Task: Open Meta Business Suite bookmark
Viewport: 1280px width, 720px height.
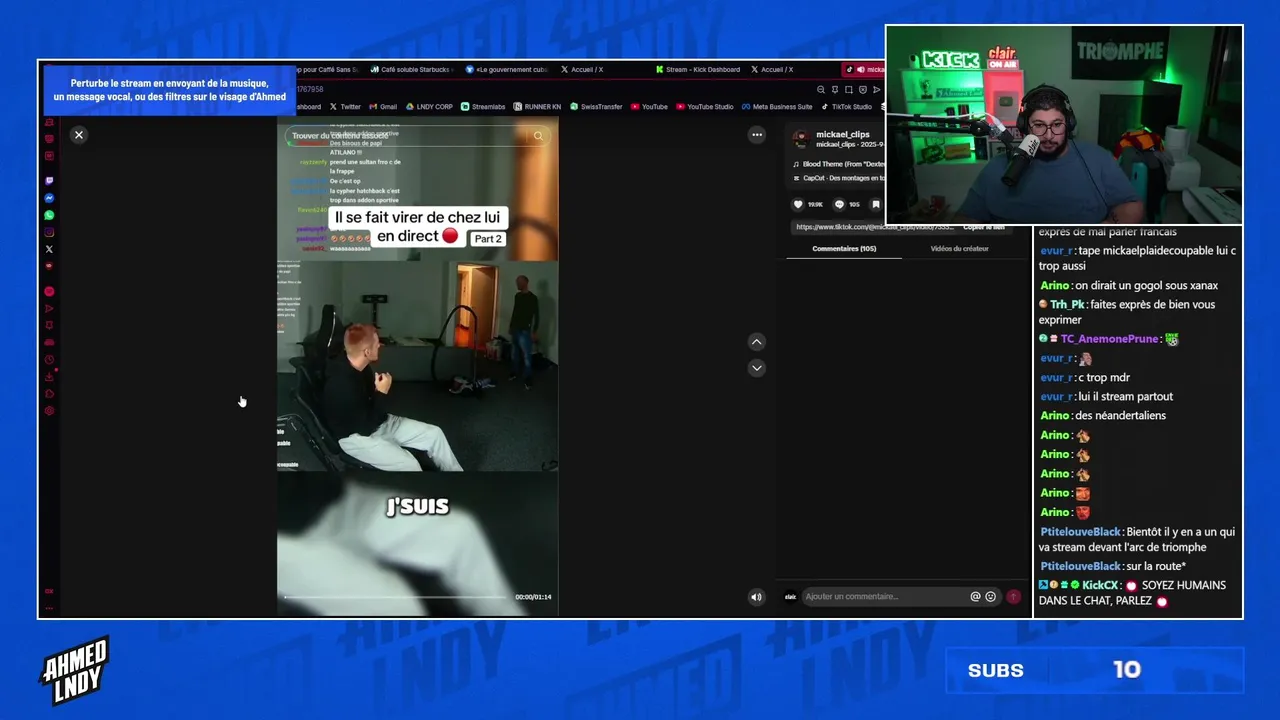Action: click(777, 107)
